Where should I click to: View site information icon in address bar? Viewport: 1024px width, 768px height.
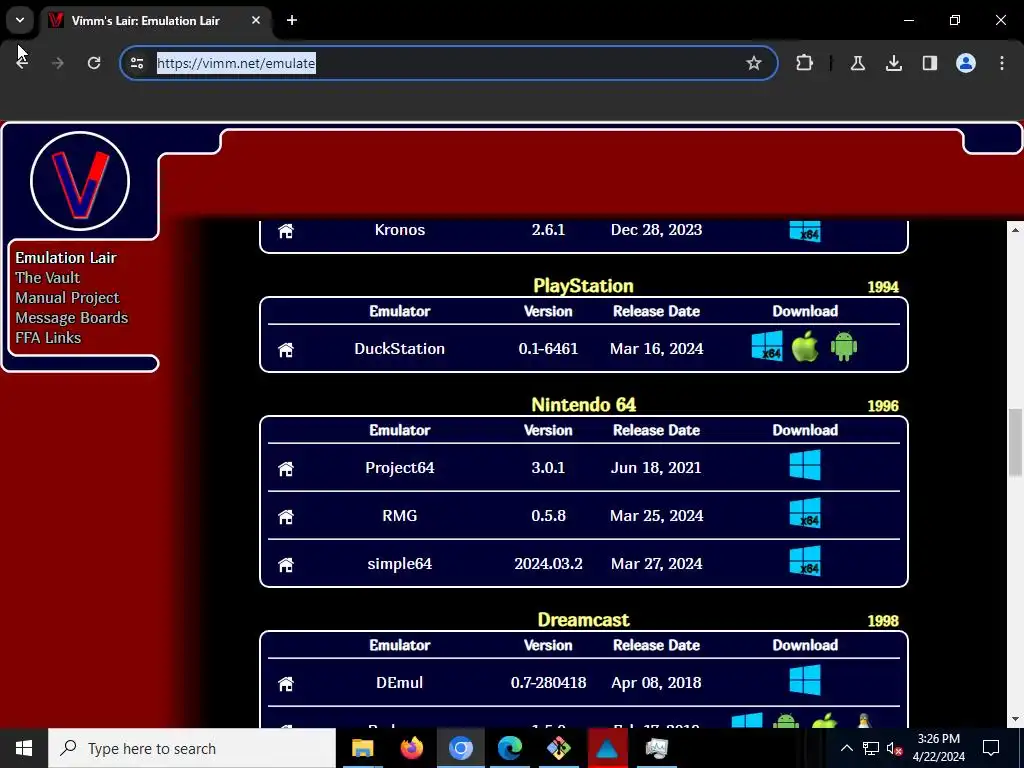136,63
